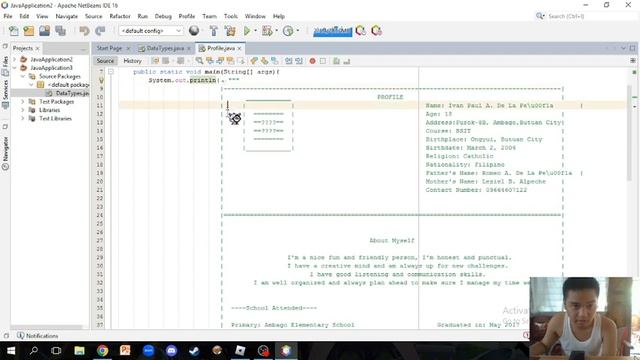Open Discord from the taskbar

coord(171,351)
